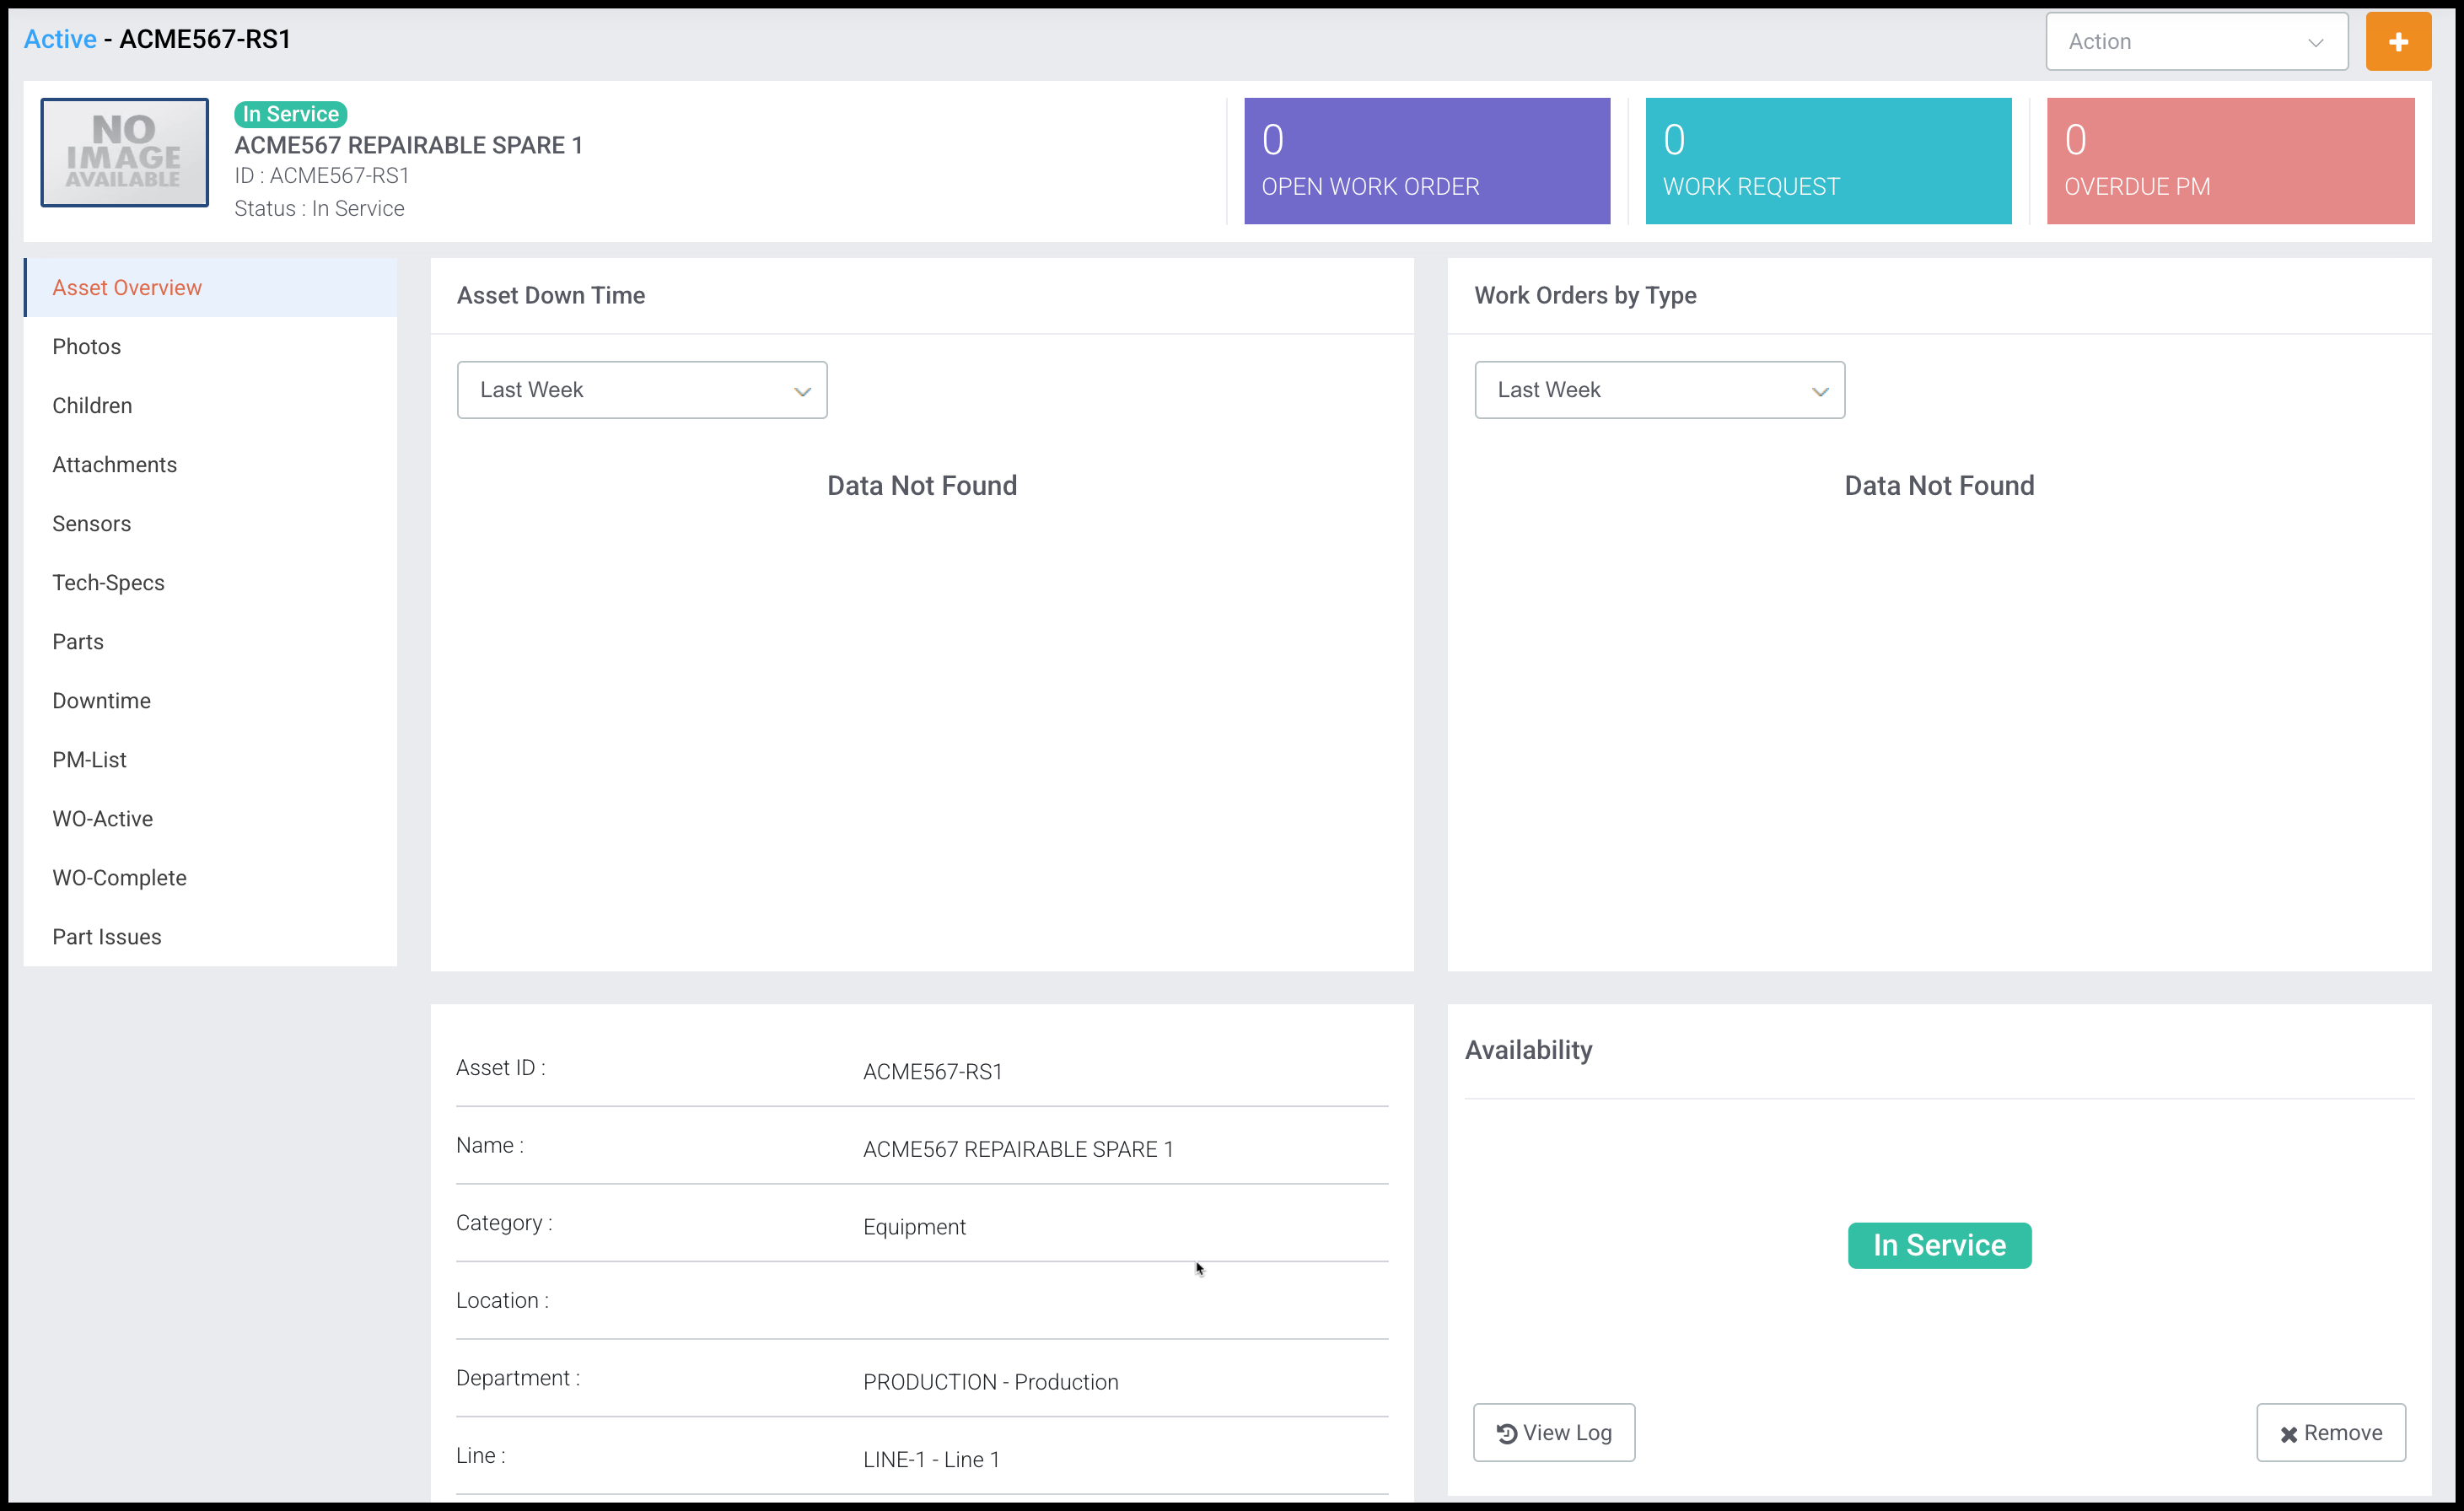Click the Active breadcrumb link
Screen dimensions: 2464x1511
click(60, 39)
